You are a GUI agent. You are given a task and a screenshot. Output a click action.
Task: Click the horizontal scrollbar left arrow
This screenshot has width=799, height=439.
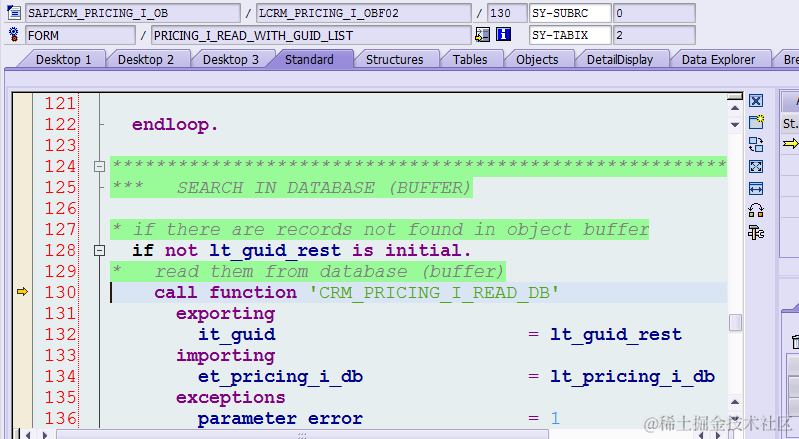point(28,434)
